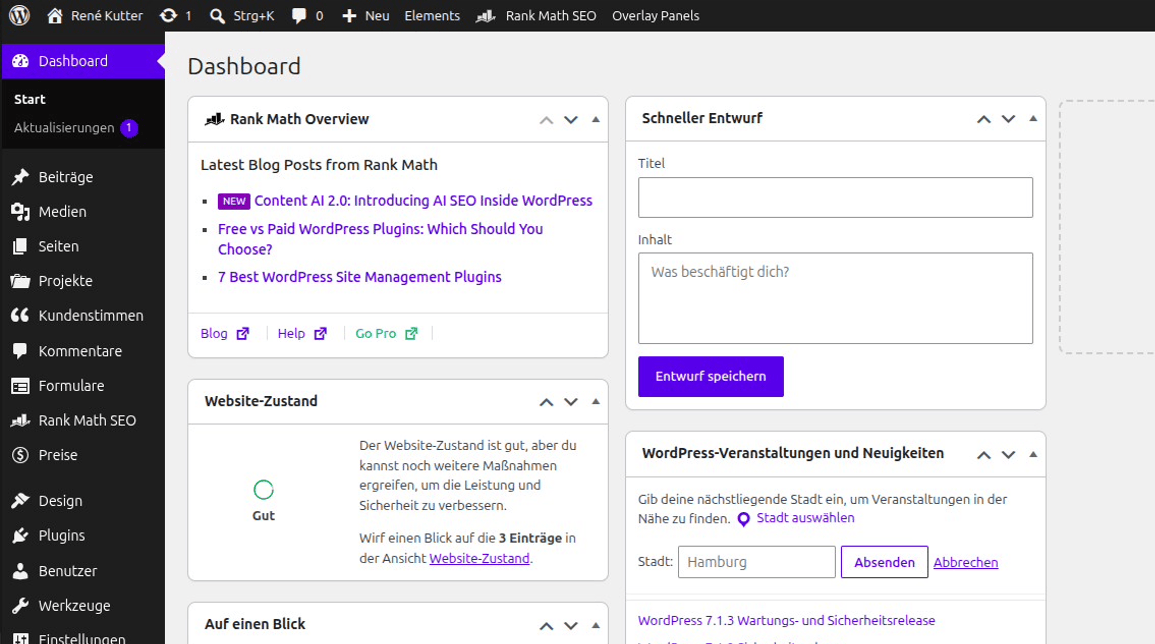Focus the Inhalt text area
Viewport: 1155px width, 644px height.
[835, 298]
